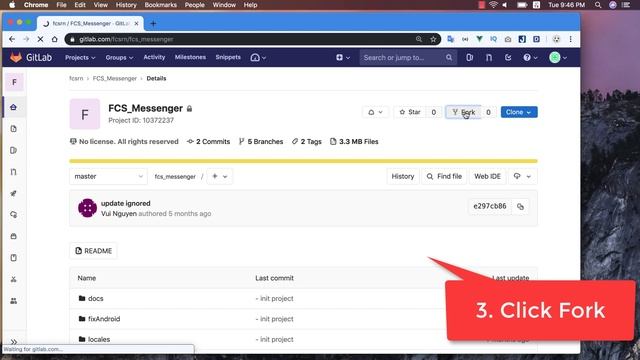640x360 pixels.
Task: Open commit History button
Action: [x=402, y=176]
